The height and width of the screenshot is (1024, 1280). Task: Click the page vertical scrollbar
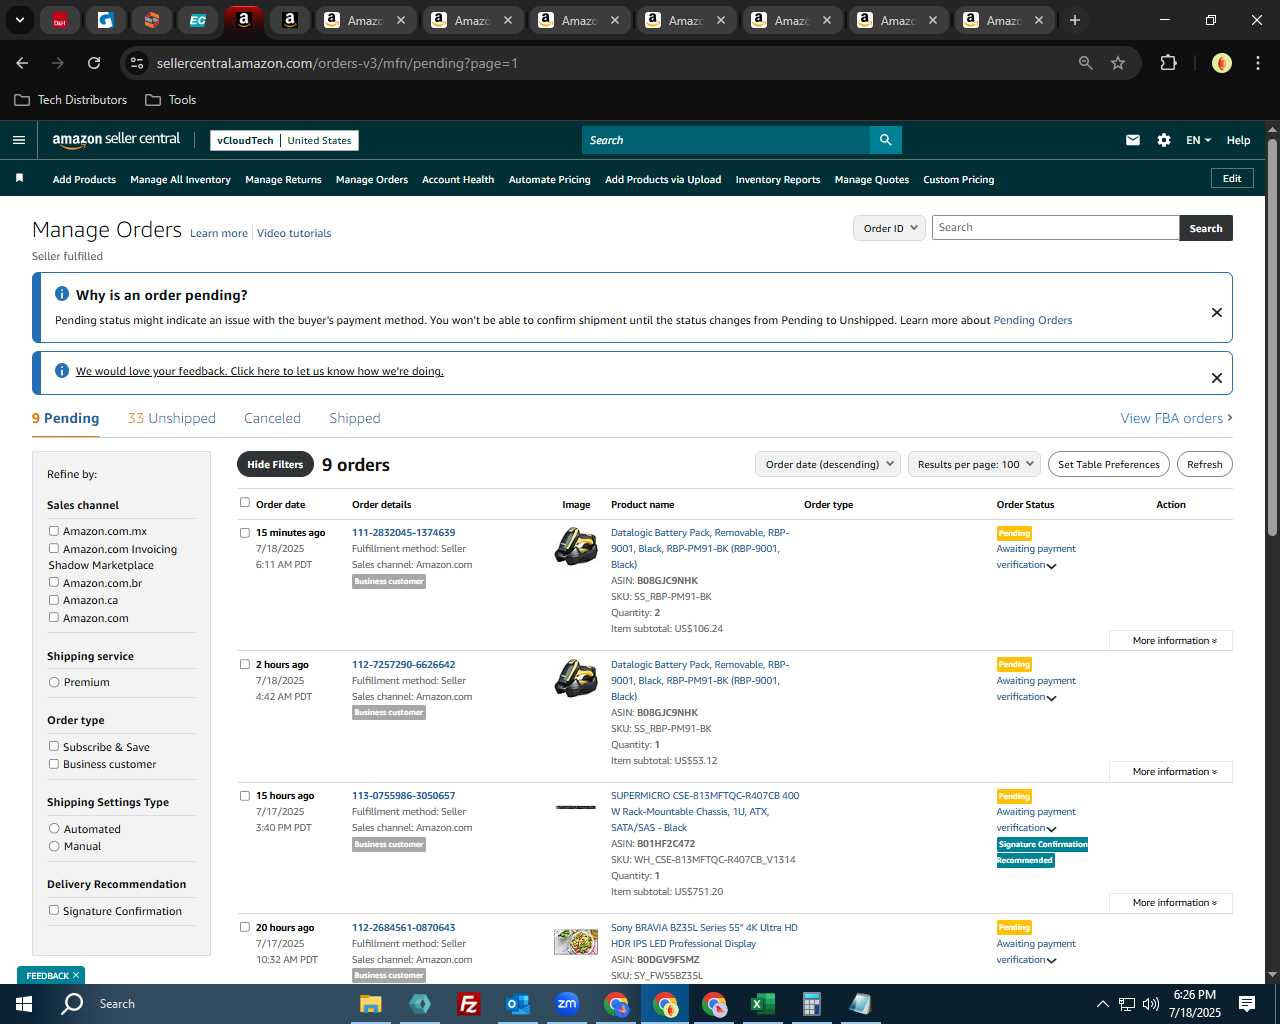coord(1272,340)
